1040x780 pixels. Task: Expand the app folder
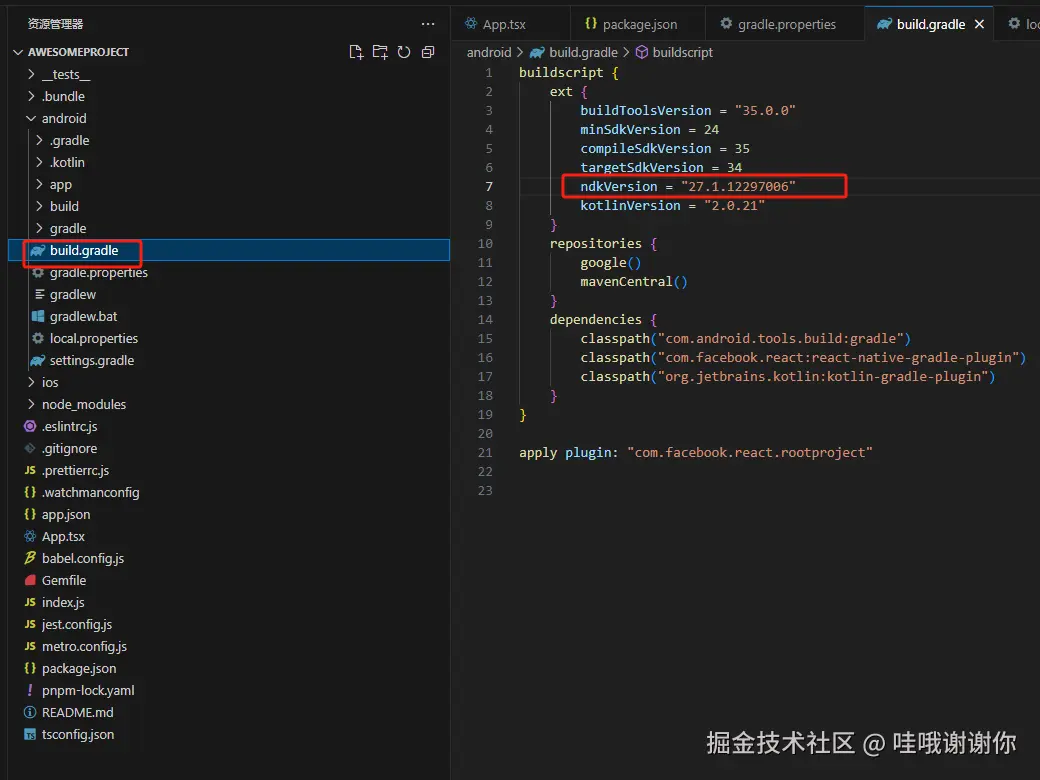[39, 184]
